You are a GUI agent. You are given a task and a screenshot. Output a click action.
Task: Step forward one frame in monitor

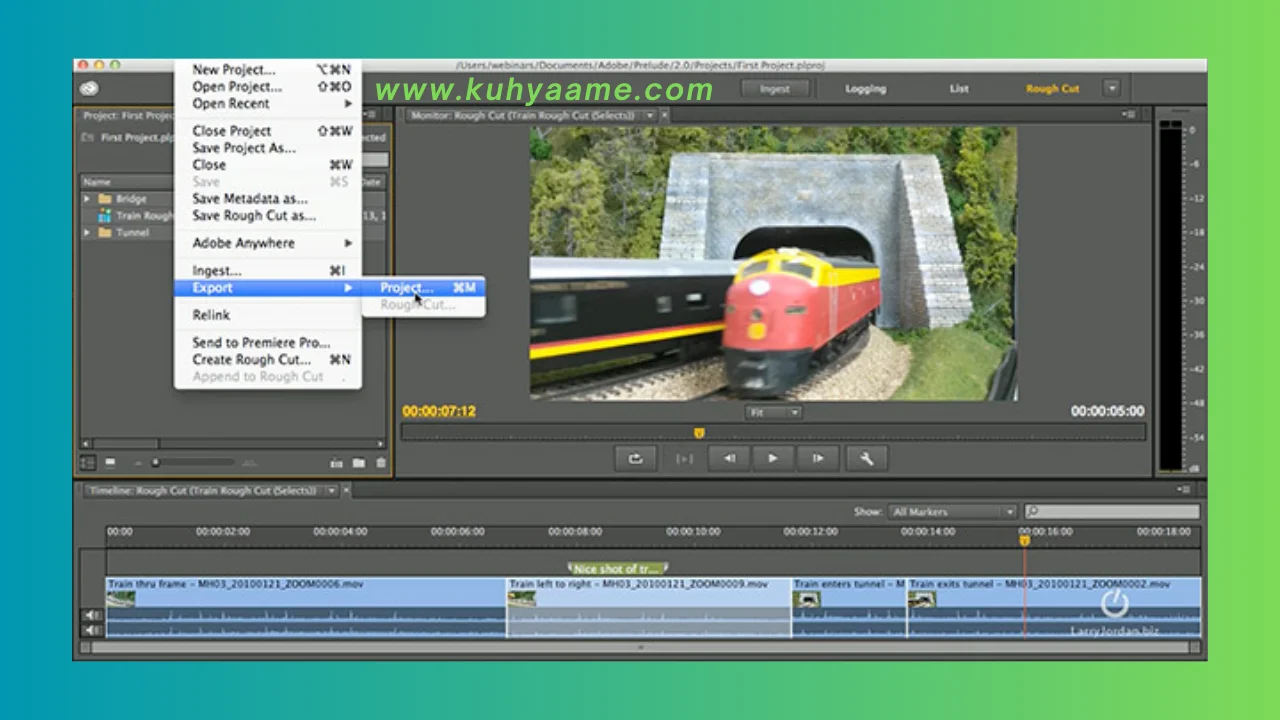click(x=817, y=459)
